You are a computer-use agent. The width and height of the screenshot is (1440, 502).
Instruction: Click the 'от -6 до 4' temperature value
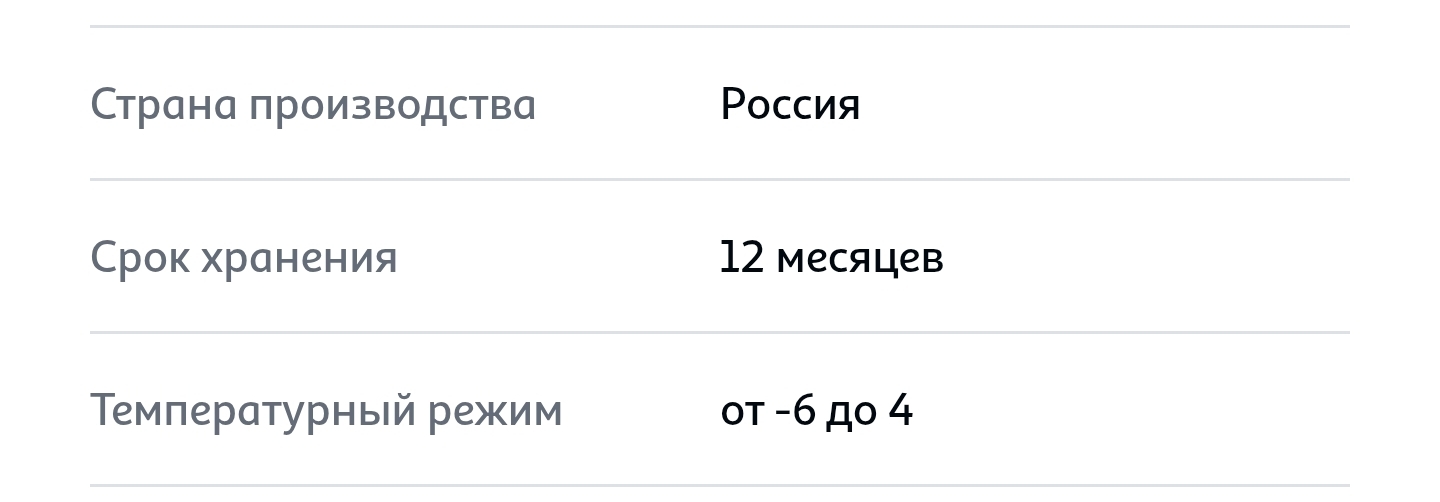tap(817, 411)
